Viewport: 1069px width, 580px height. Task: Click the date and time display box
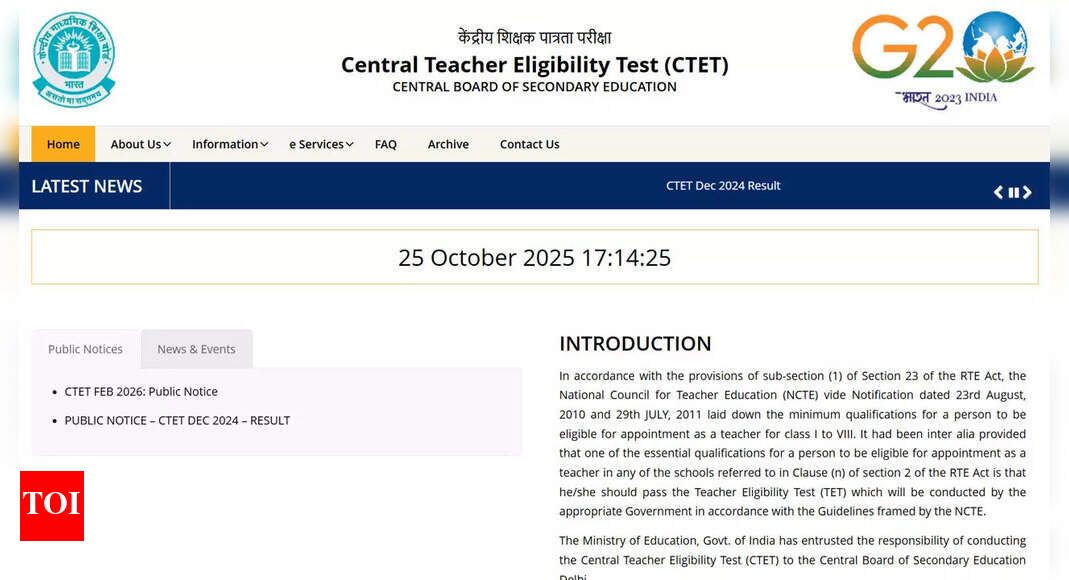(534, 257)
